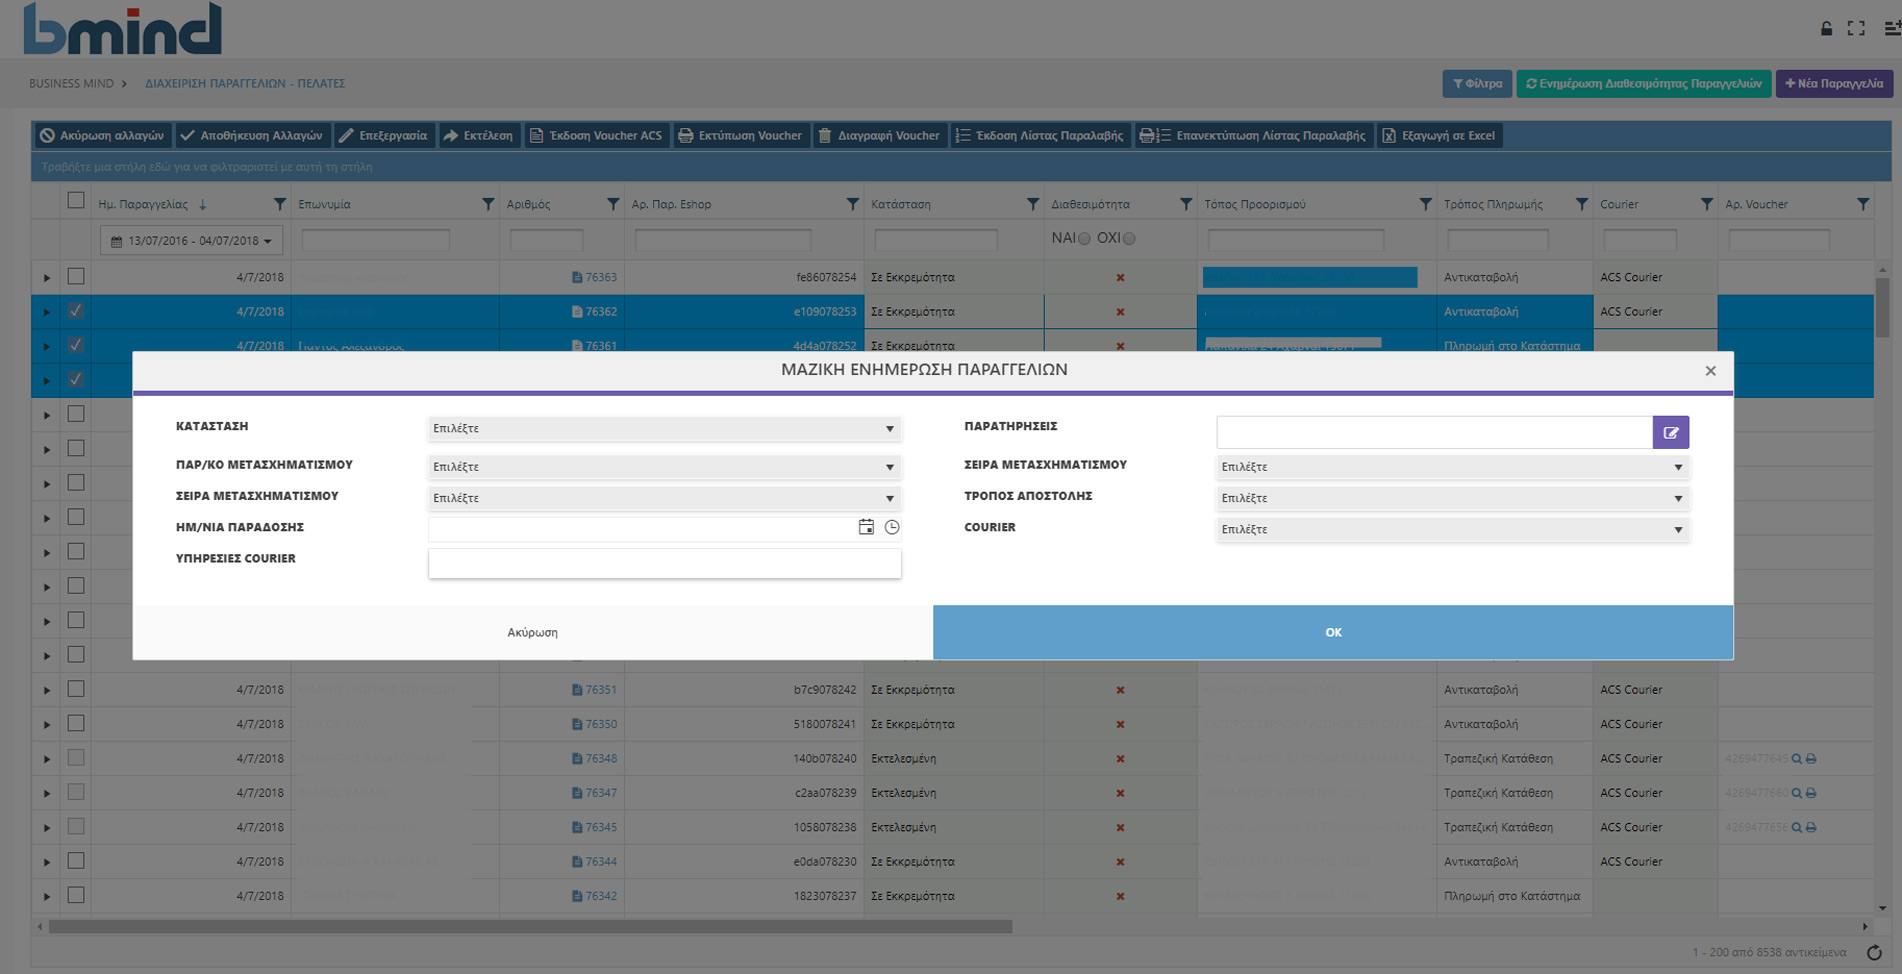1902x974 pixels.
Task: Open date range 13/07/2016 - 04/07/2018 dropdown
Action: (191, 241)
